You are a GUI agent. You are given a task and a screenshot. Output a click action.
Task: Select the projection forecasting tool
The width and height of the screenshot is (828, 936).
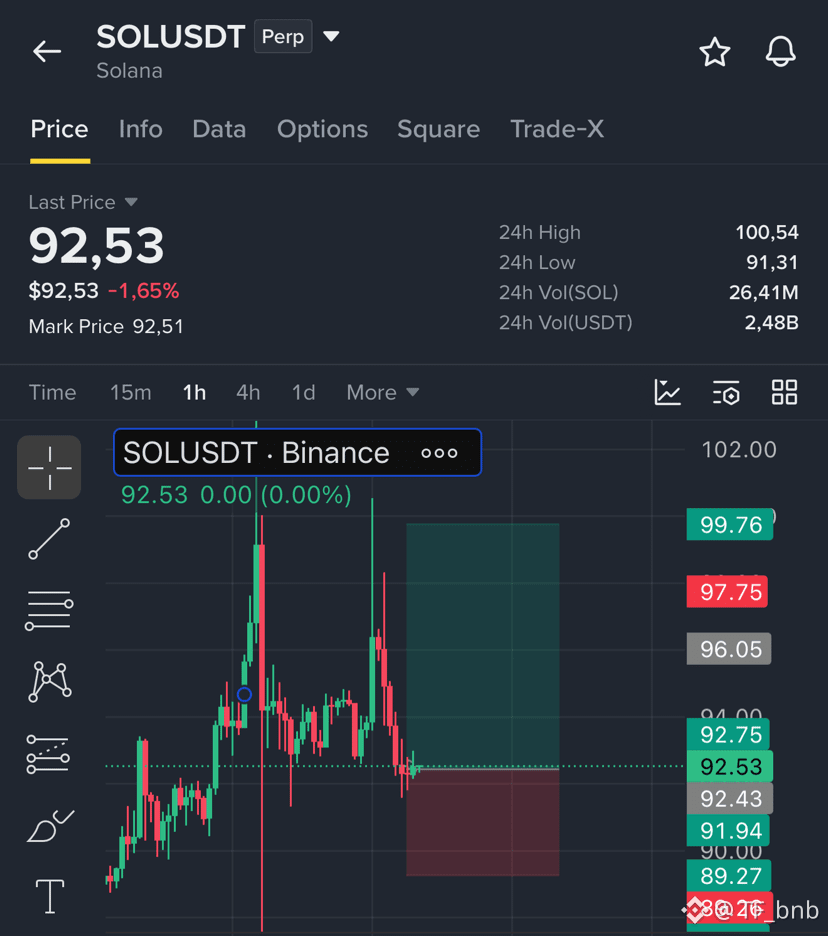tap(48, 754)
